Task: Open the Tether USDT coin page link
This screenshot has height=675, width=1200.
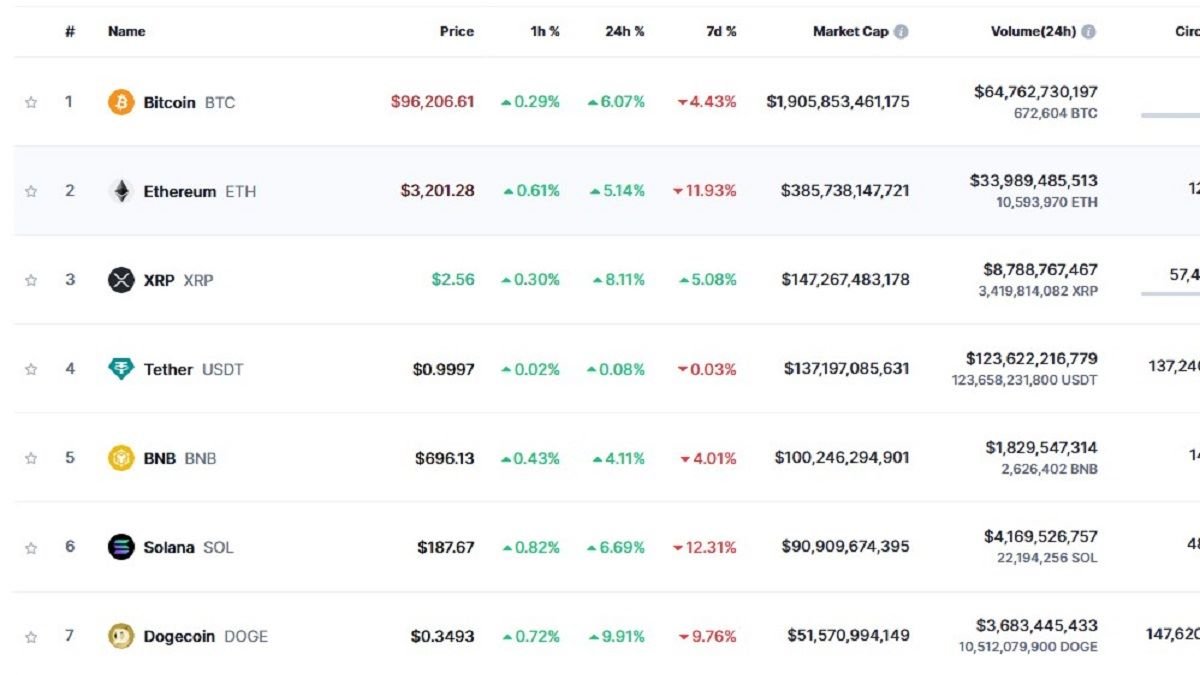Action: [x=193, y=369]
